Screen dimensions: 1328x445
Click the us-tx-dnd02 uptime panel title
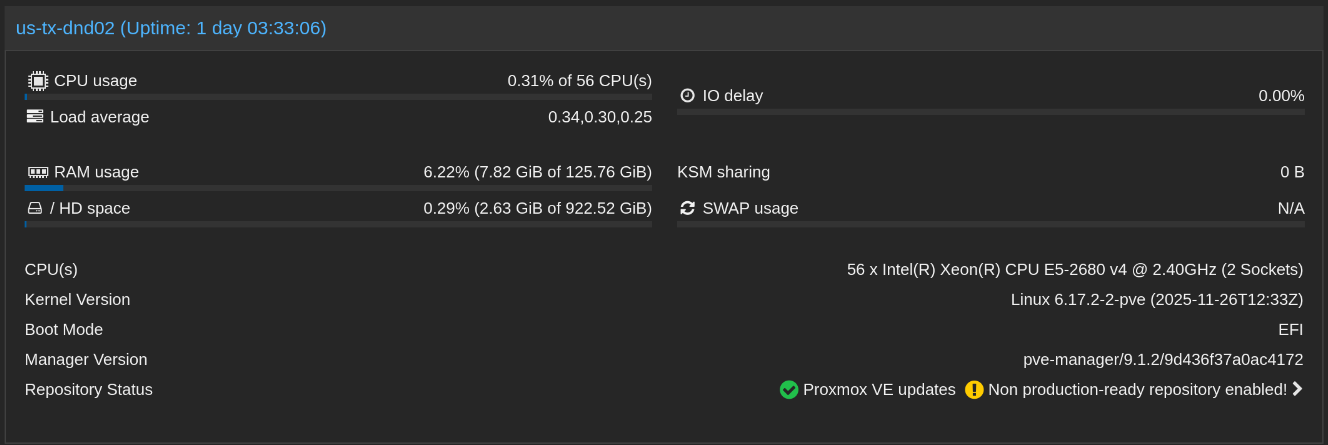(x=171, y=28)
